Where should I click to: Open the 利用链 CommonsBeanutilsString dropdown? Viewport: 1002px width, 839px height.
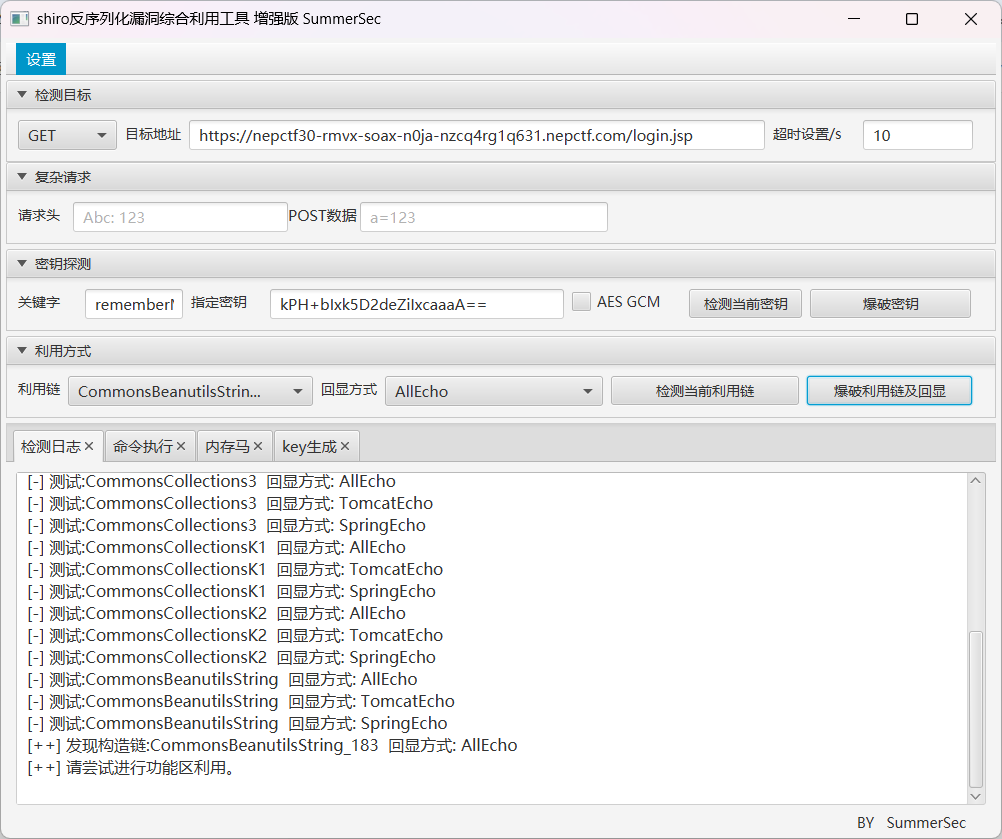(190, 392)
